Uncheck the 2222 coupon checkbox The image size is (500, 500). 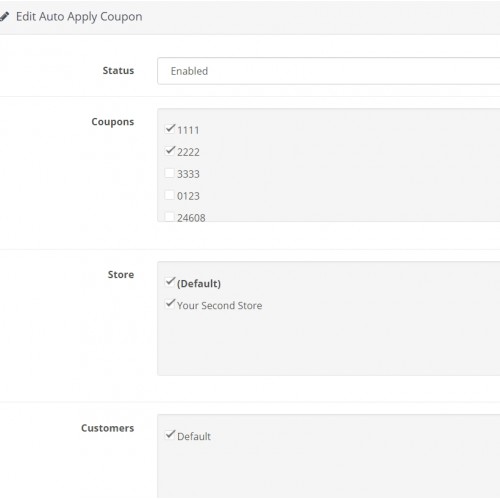(170, 151)
